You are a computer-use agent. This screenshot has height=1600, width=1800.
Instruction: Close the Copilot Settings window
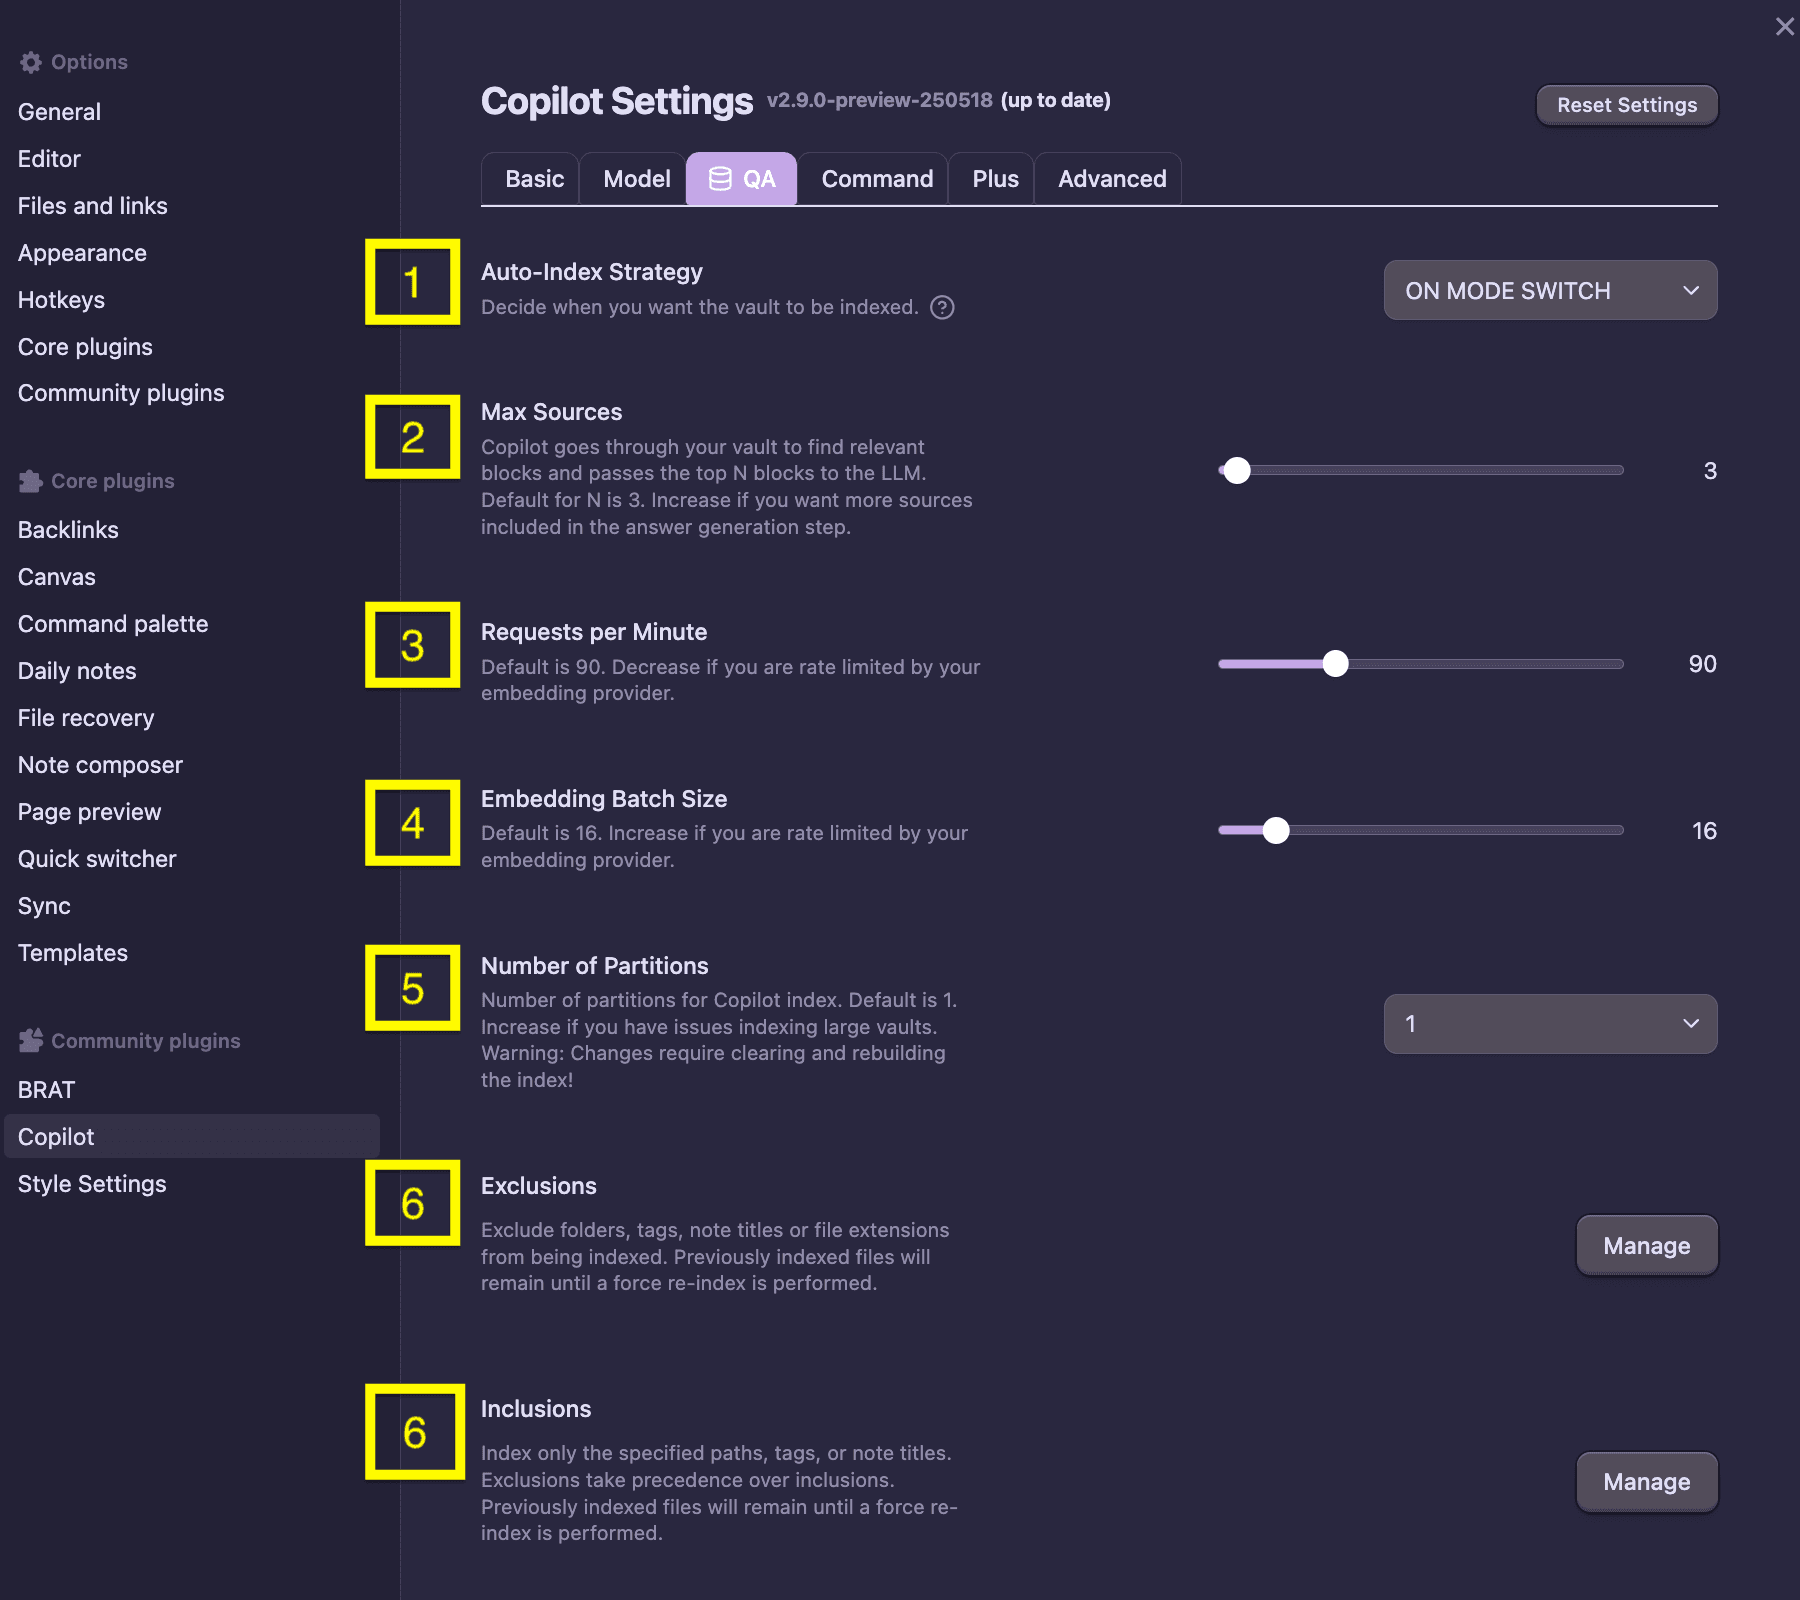[x=1784, y=26]
